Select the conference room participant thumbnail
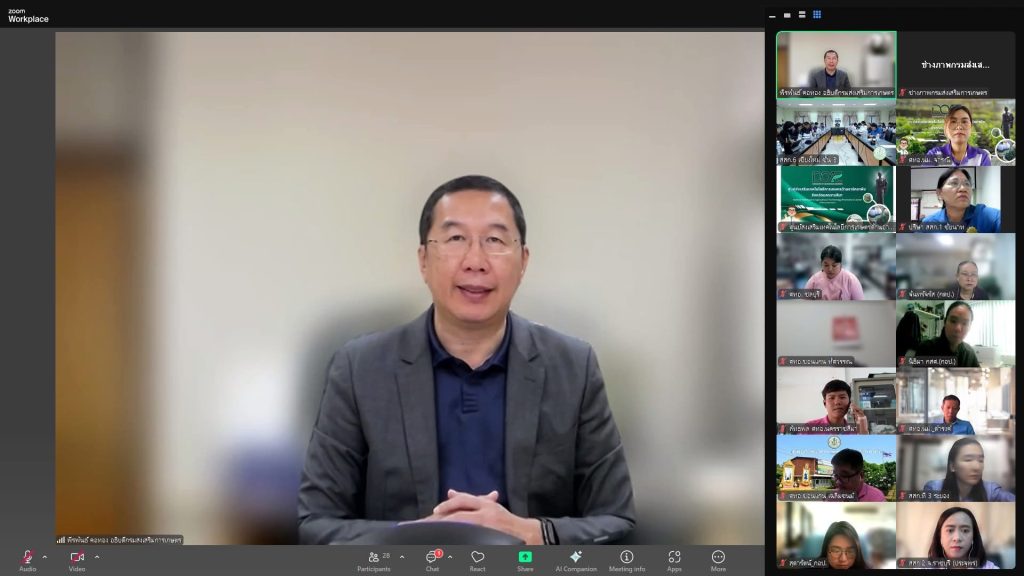Viewport: 1024px width, 576px height. [836, 132]
